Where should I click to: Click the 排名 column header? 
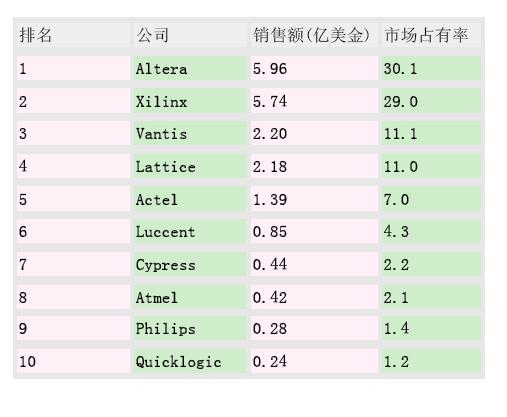(73, 35)
